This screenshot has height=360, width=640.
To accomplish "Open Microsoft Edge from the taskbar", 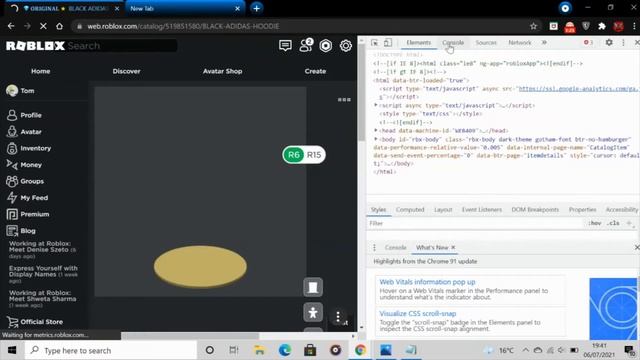I will point(284,350).
